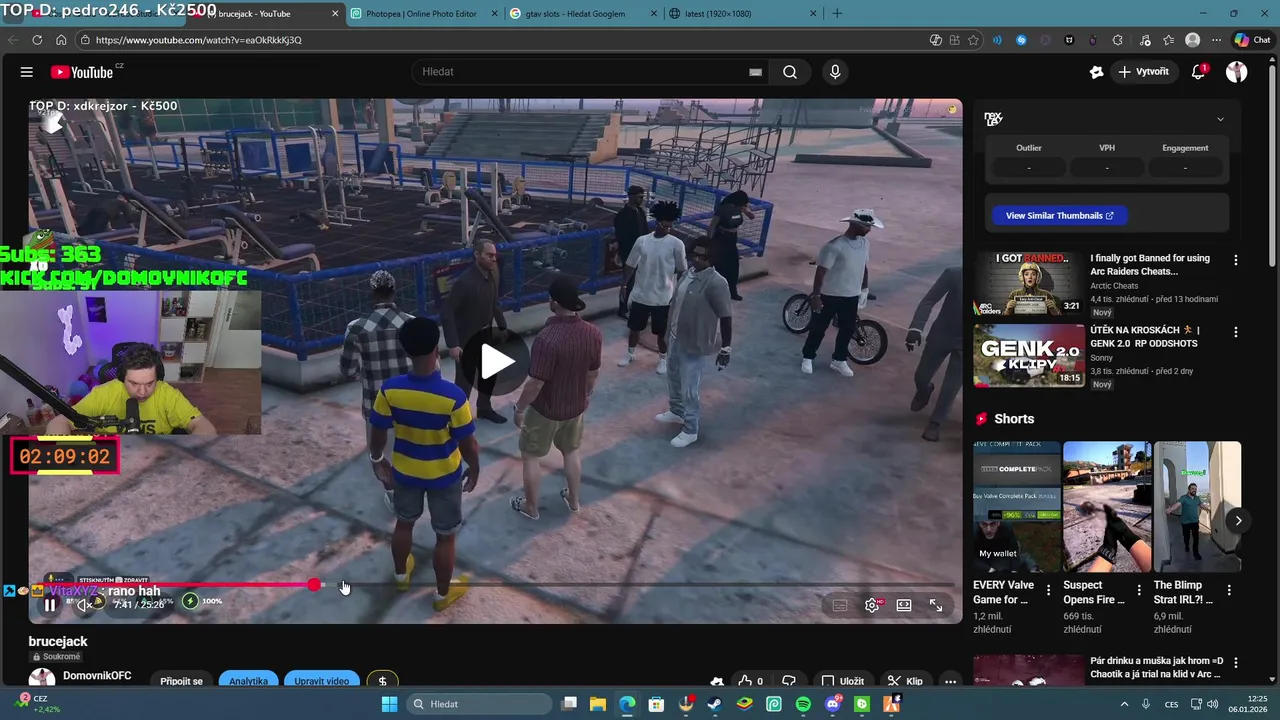Click the dislike thumbs-down button
This screenshot has height=720, width=1280.
click(789, 681)
